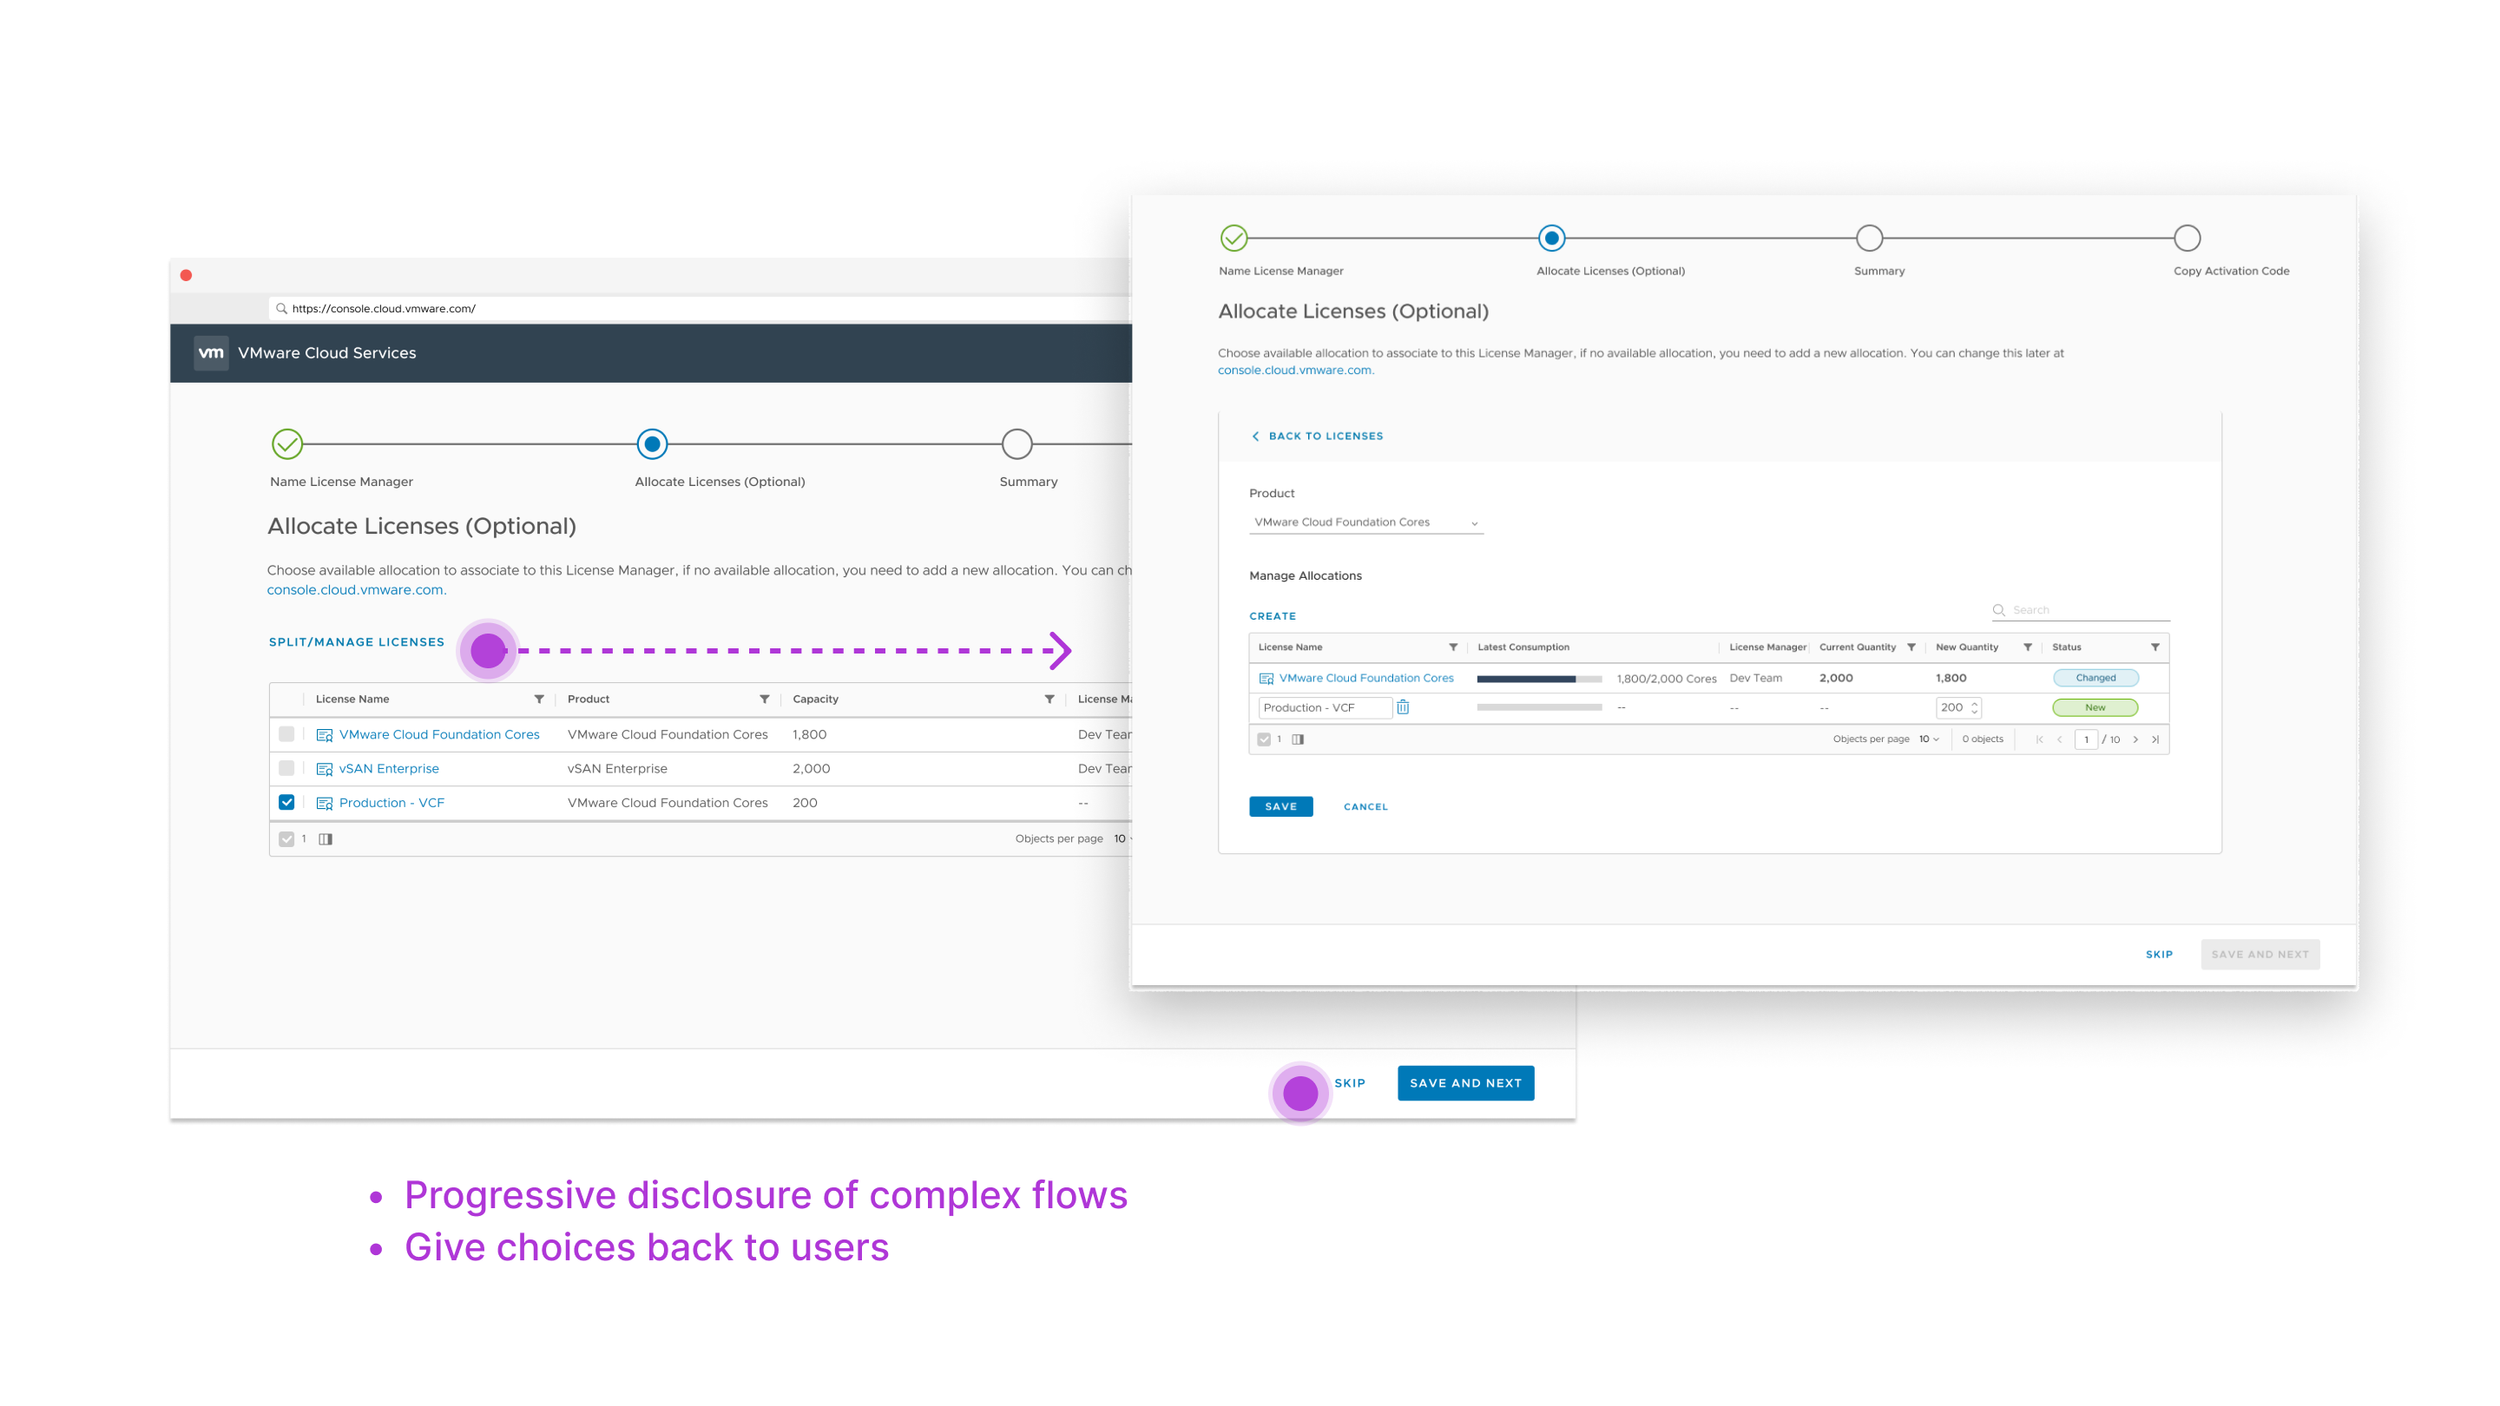The image size is (2500, 1406).
Task: Filter the Product column in licenses table
Action: (x=764, y=699)
